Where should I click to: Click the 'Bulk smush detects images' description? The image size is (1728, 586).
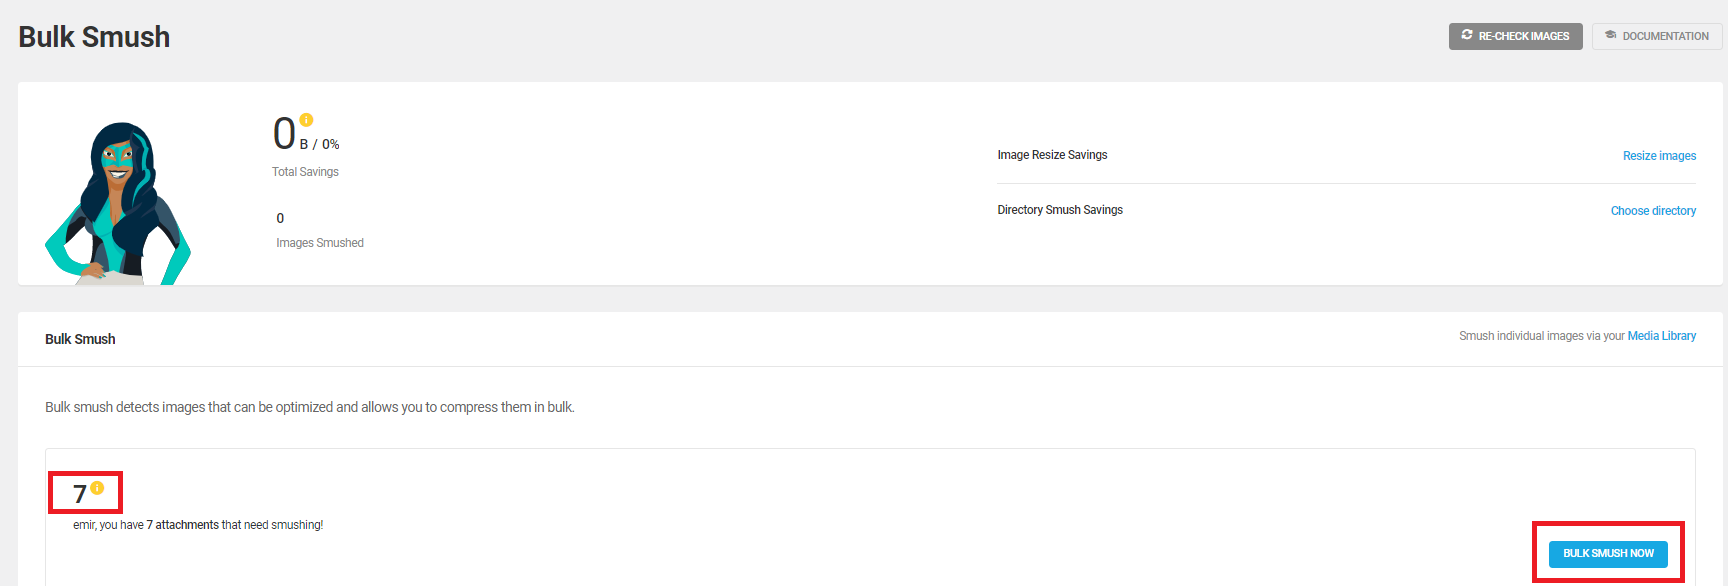[310, 407]
